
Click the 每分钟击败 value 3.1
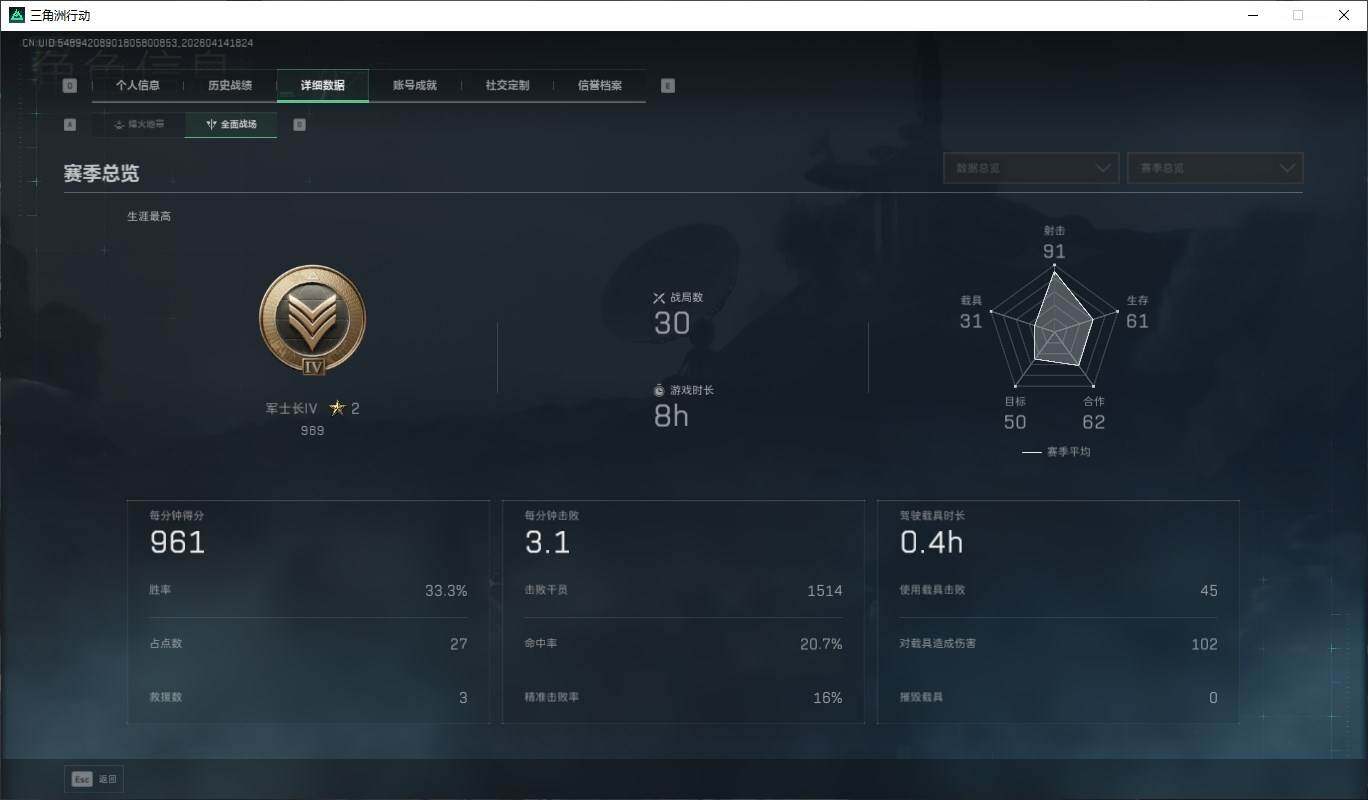[x=547, y=542]
